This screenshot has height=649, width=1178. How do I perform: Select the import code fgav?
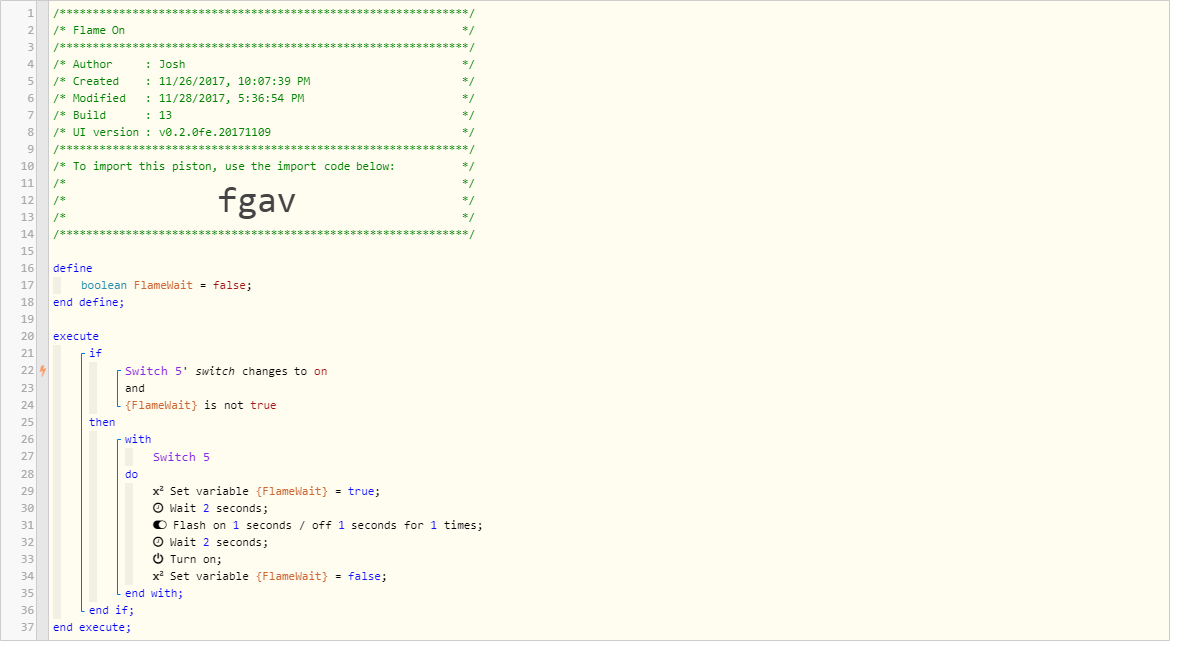click(x=257, y=201)
